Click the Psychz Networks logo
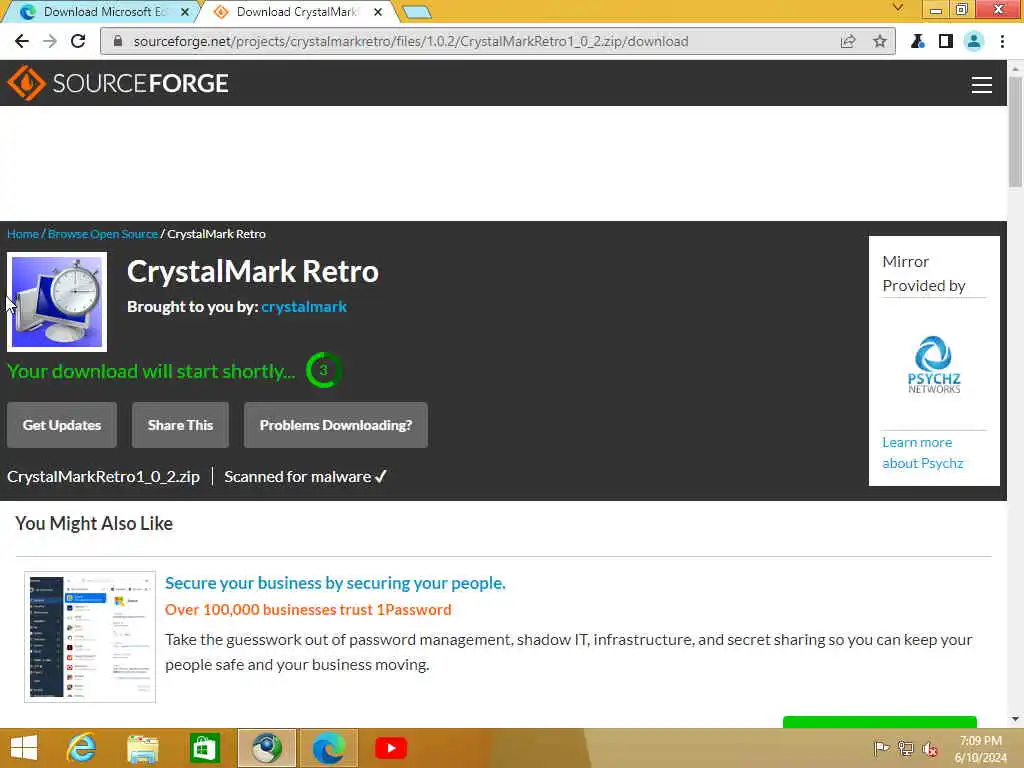 [934, 364]
